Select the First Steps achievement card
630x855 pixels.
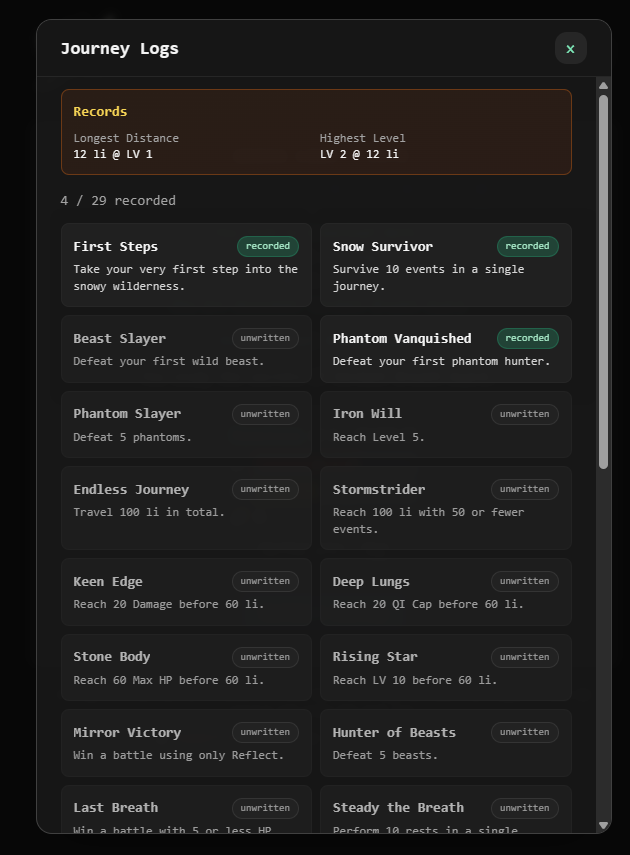pos(186,265)
